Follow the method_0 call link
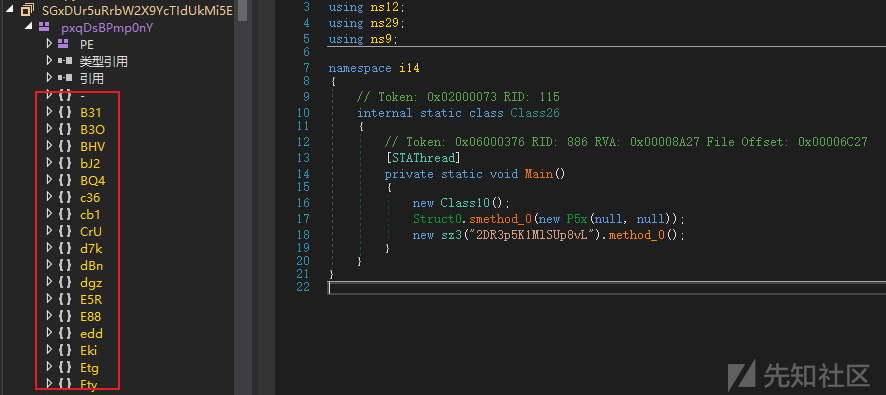886x395 pixels. click(637, 235)
